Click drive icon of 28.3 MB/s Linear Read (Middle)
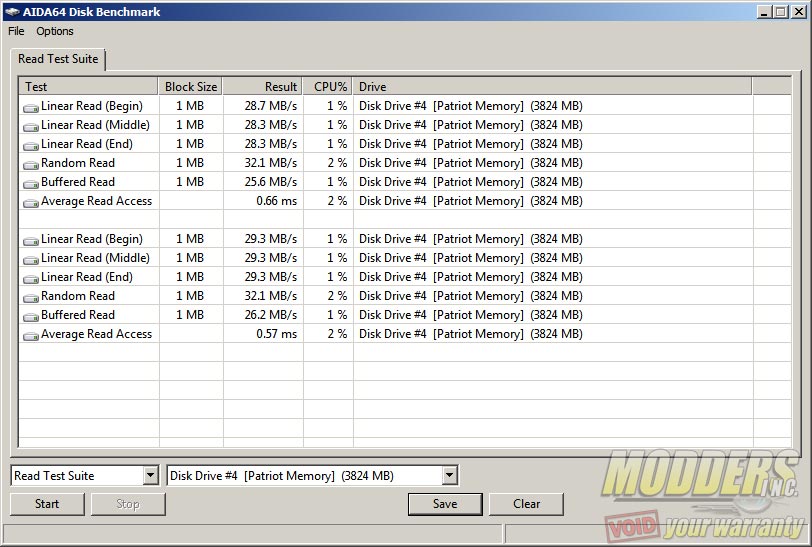This screenshot has width=812, height=547. [x=31, y=127]
